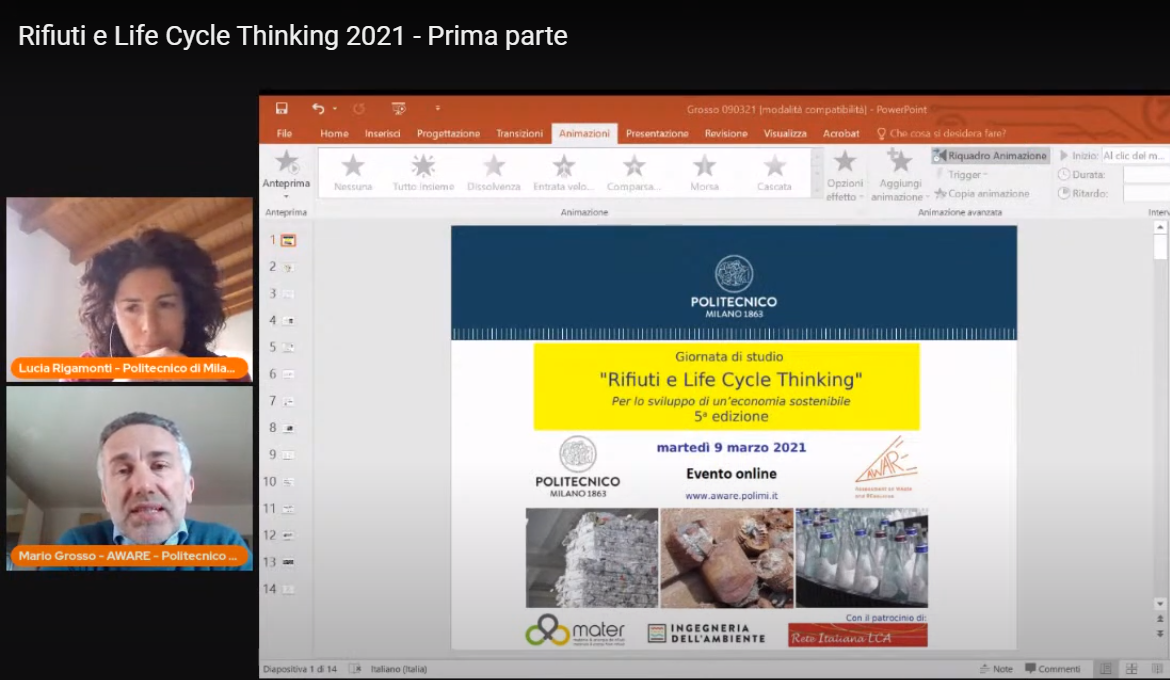
Task: Click the Save icon in PowerPoint title bar
Action: pos(281,108)
